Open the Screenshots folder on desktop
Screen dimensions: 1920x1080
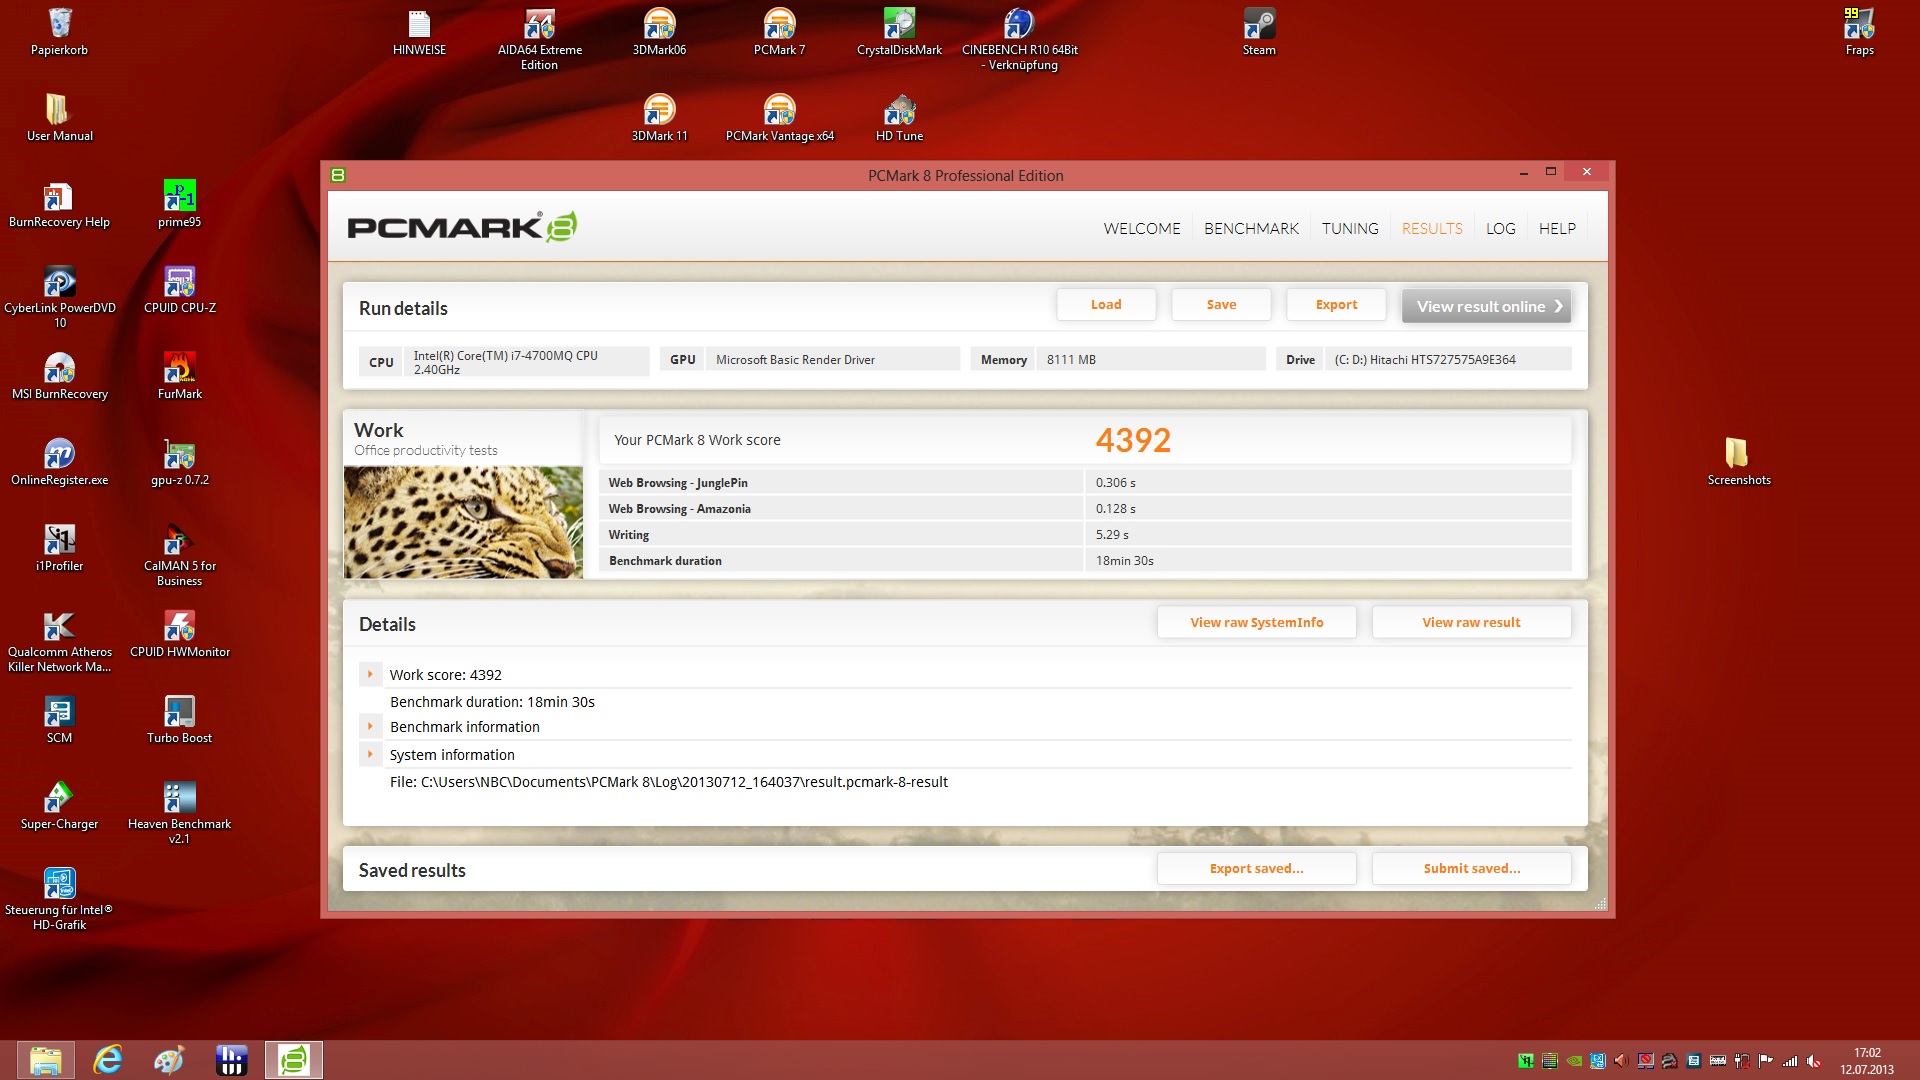pyautogui.click(x=1739, y=461)
